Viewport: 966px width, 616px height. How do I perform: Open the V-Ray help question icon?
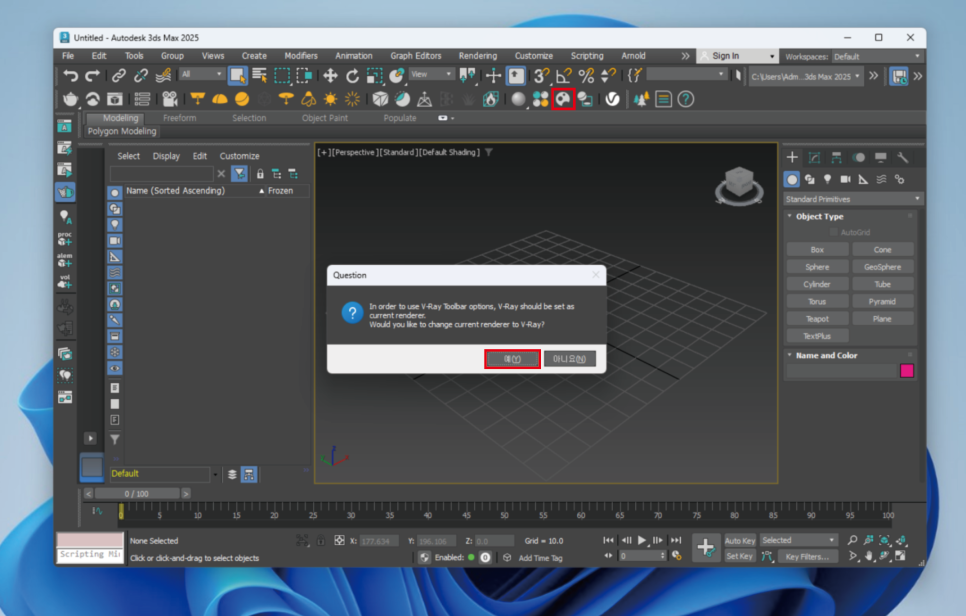686,99
